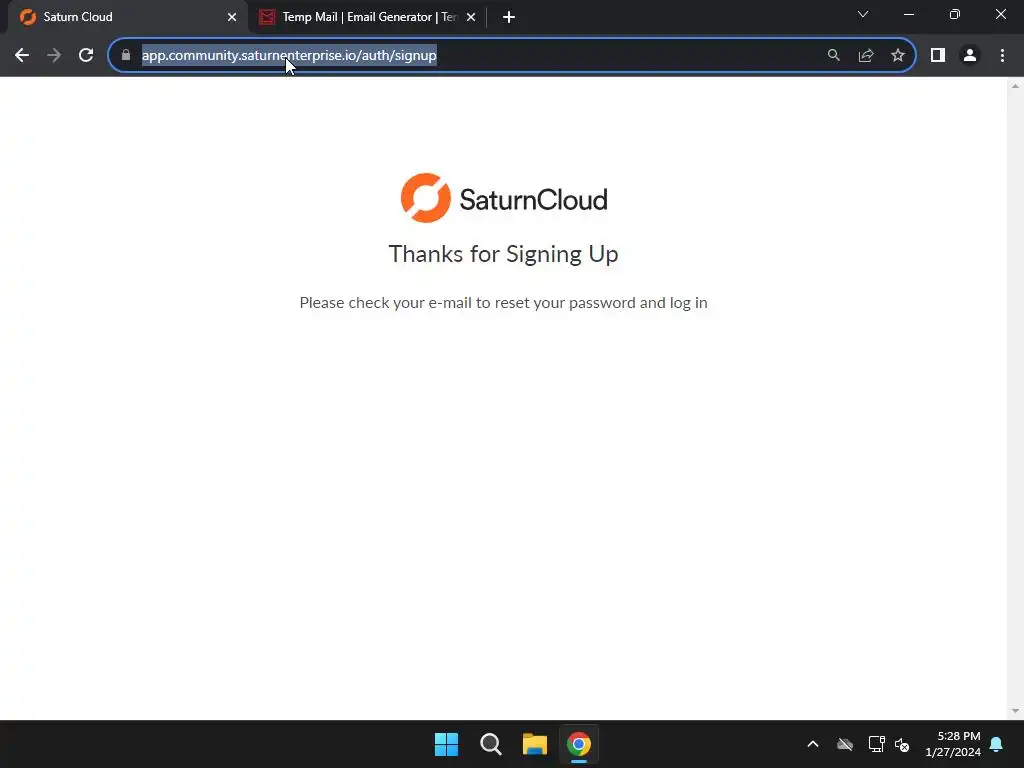Toggle the browser side panel

(938, 56)
